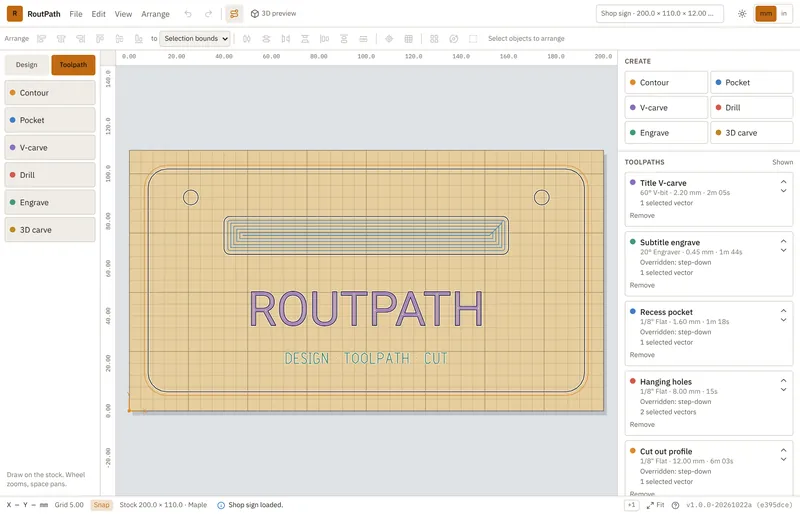This screenshot has width=800, height=514.
Task: Click the RoutPath logo icon
Action: pyautogui.click(x=15, y=14)
